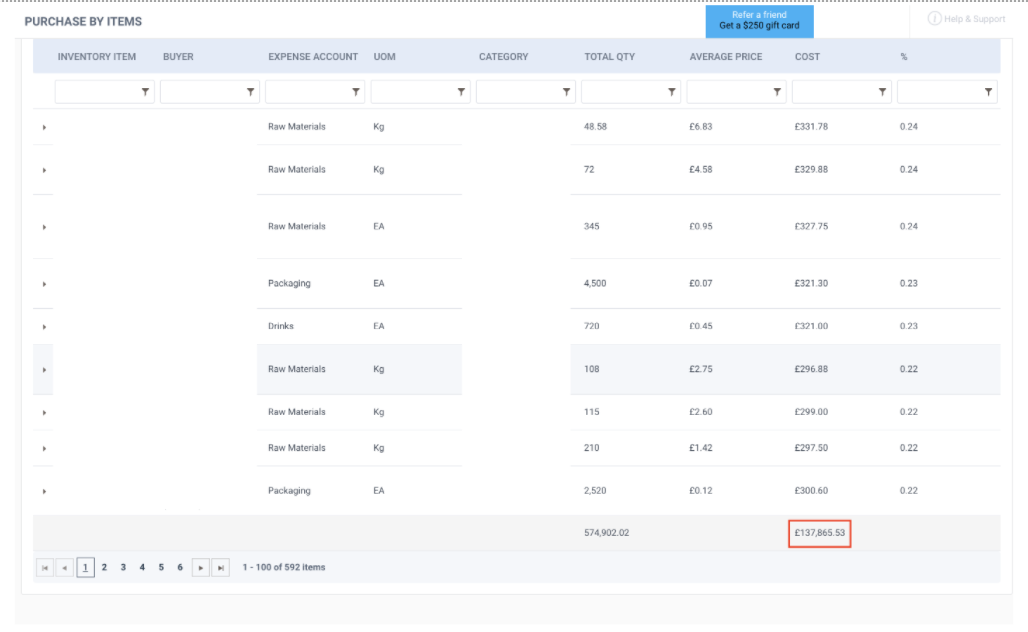Sort by the Category column header
This screenshot has height=632, width=1028.
pos(504,57)
